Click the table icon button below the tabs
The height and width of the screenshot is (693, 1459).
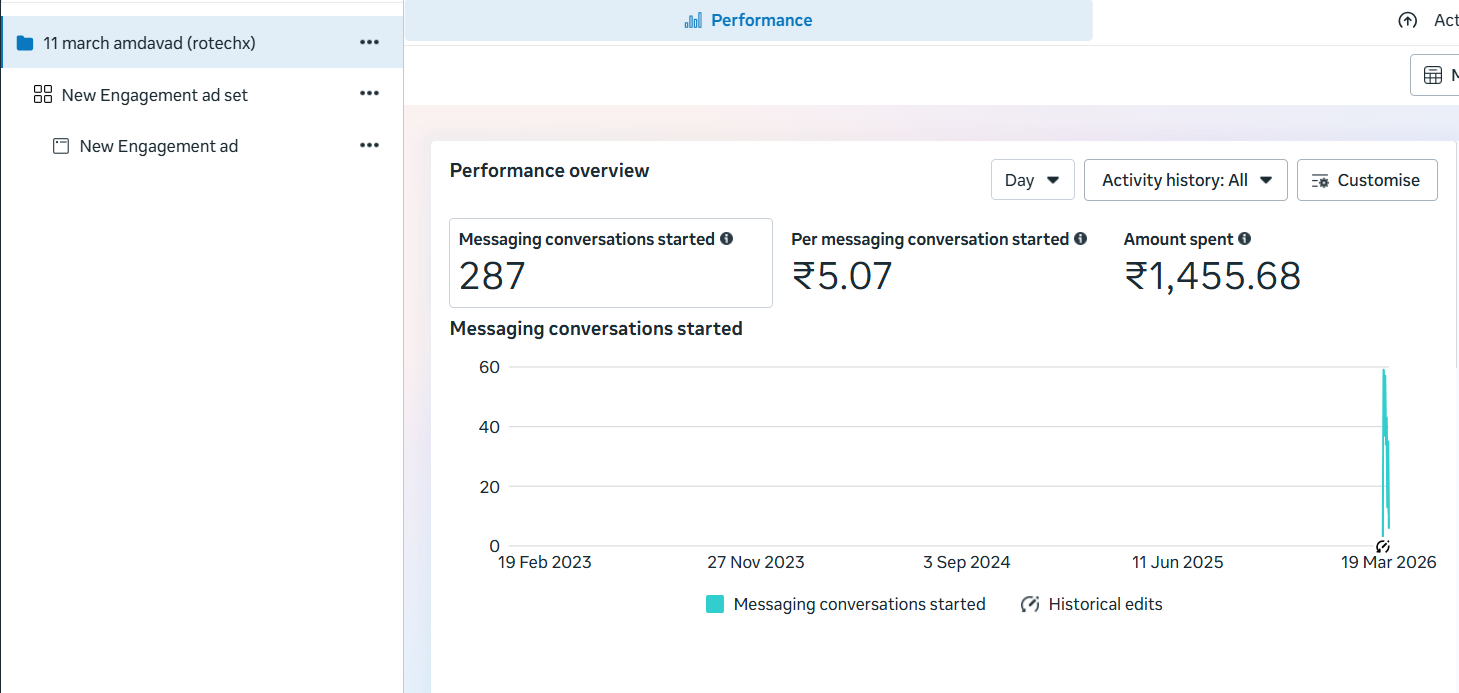coord(1433,75)
